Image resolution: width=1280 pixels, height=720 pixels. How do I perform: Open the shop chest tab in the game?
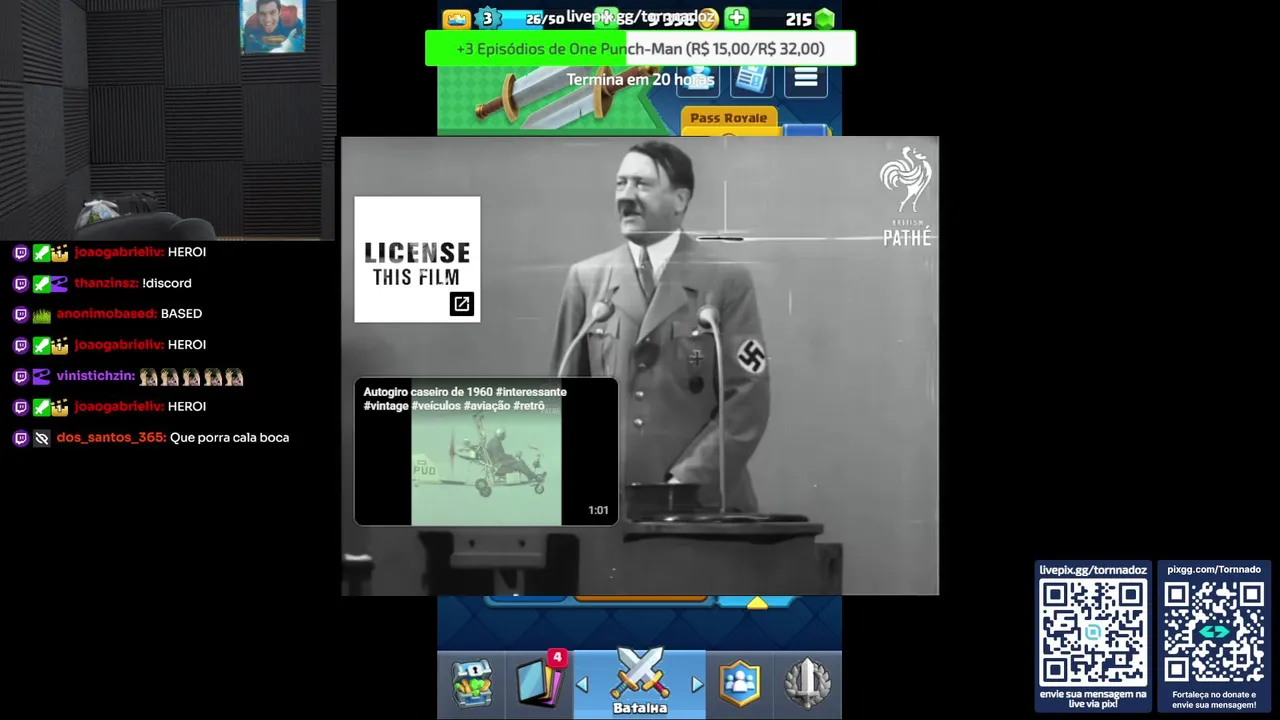click(471, 684)
